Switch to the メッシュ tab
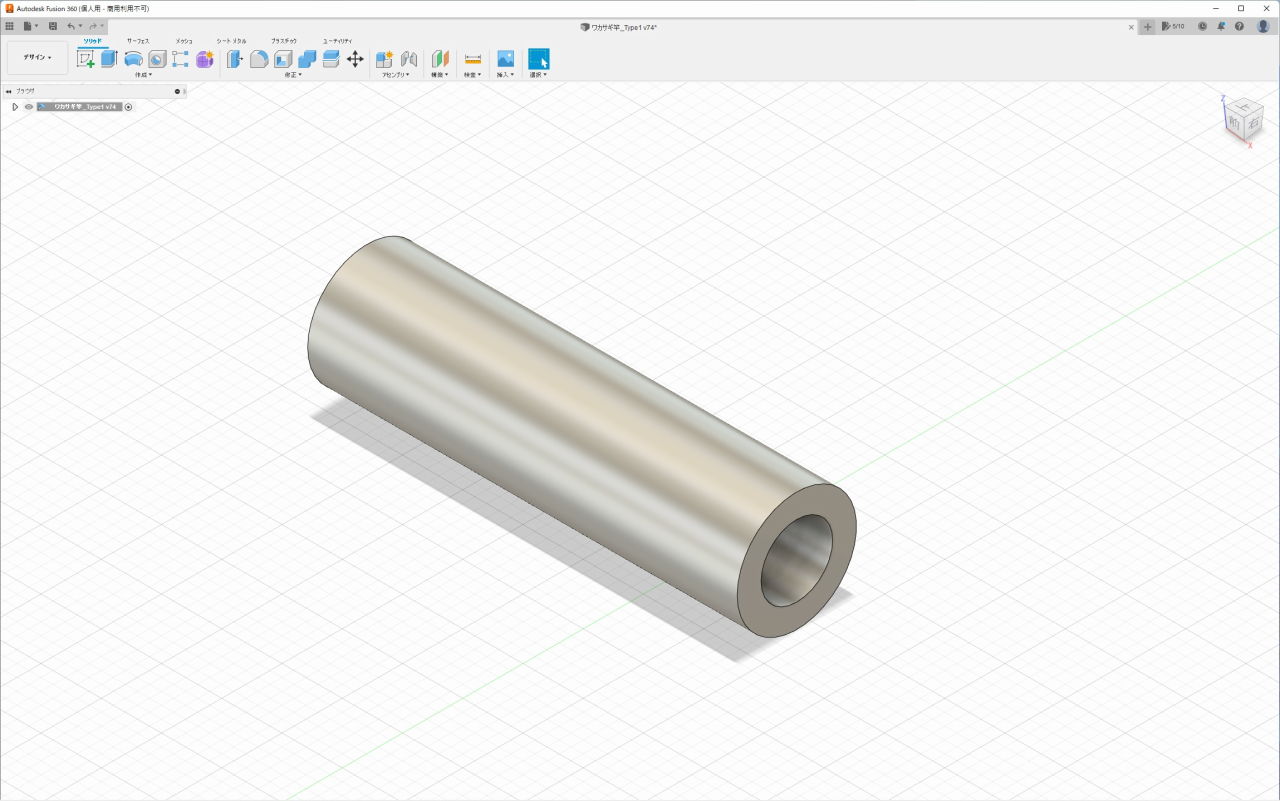The height and width of the screenshot is (801, 1280). click(184, 41)
